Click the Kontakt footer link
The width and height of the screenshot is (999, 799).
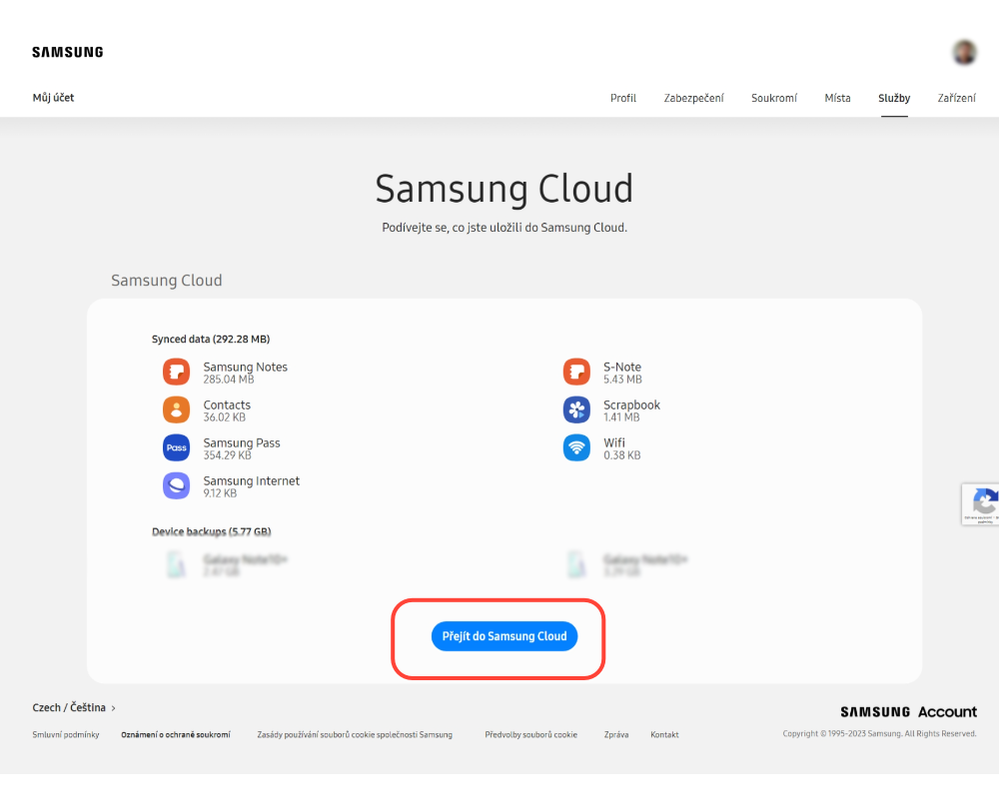(x=665, y=735)
